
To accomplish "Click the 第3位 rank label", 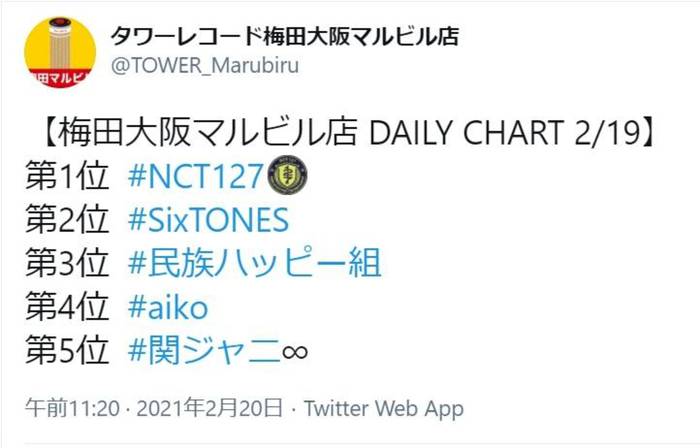I will [67, 263].
